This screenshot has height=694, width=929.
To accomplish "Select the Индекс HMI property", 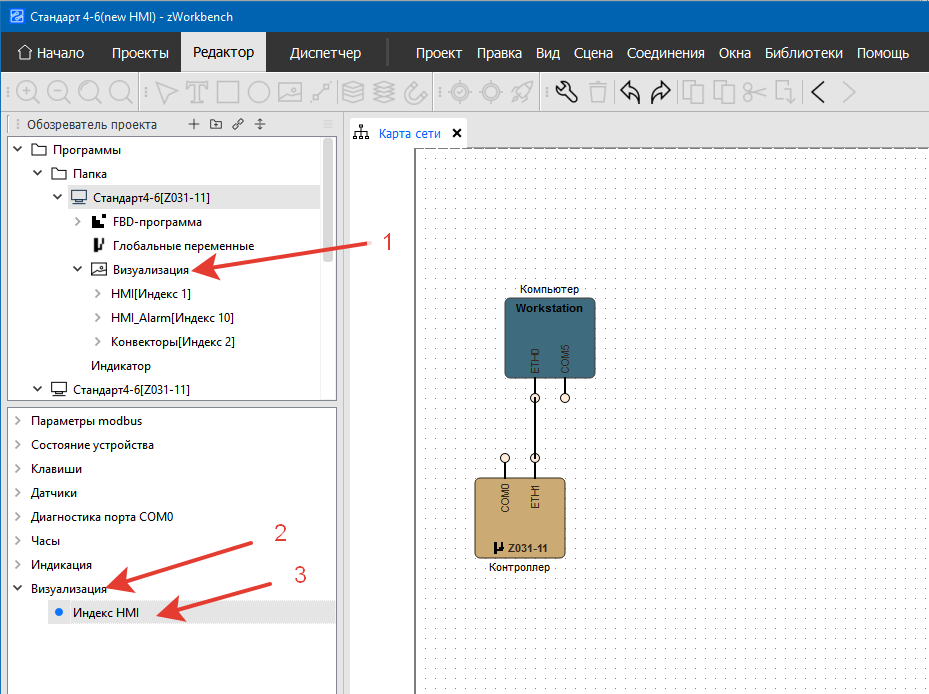I will pyautogui.click(x=105, y=613).
